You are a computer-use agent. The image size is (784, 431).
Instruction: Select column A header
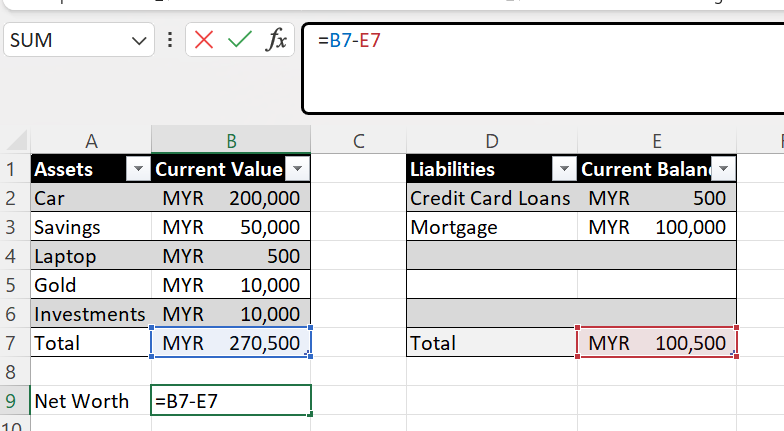(x=91, y=141)
